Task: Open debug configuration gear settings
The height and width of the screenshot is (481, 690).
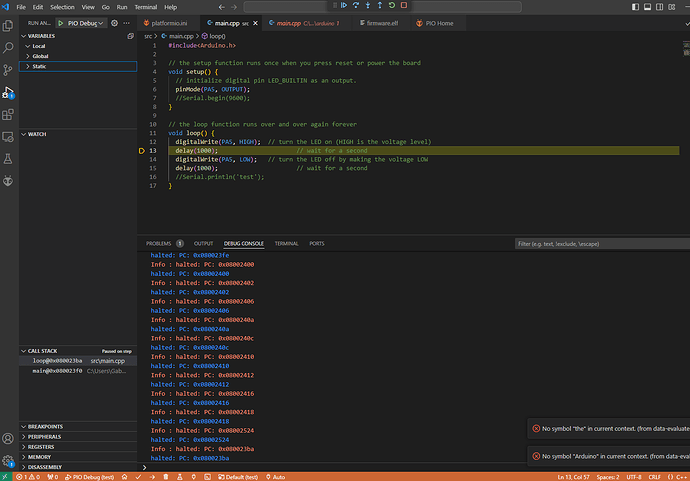Action: tap(114, 22)
